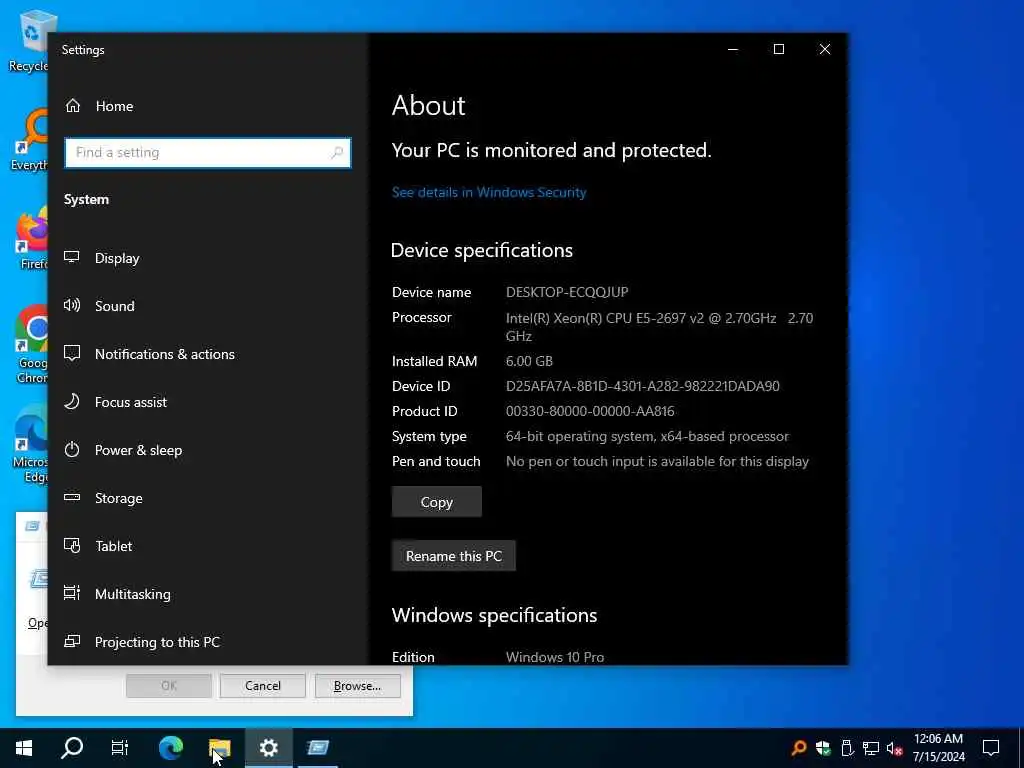The width and height of the screenshot is (1024, 768).
Task: Click the device name DESKTOP-ECQQJUP
Action: point(567,292)
